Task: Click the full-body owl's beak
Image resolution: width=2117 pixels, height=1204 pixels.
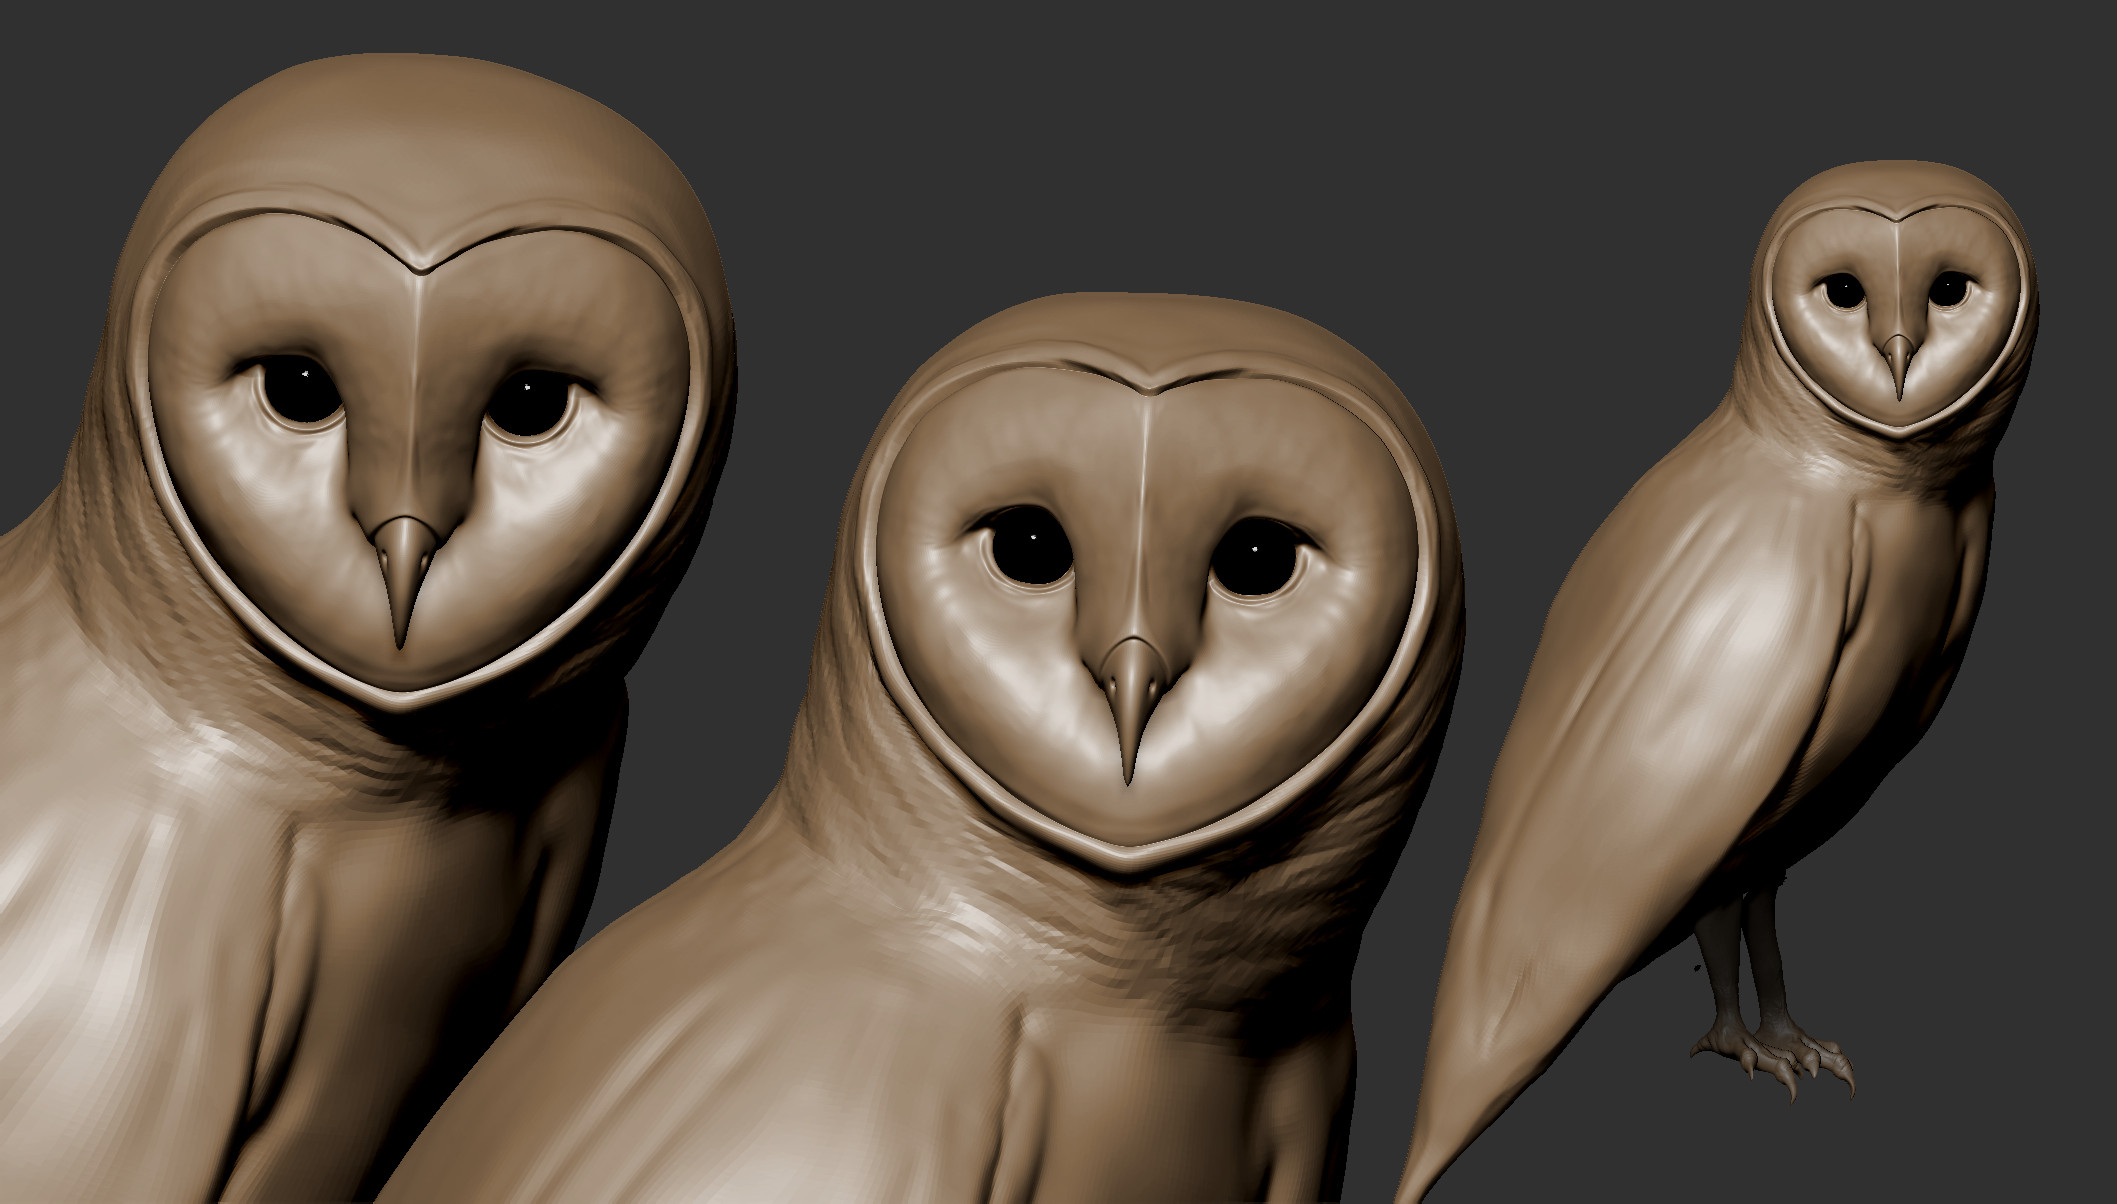Action: pyautogui.click(x=1897, y=365)
